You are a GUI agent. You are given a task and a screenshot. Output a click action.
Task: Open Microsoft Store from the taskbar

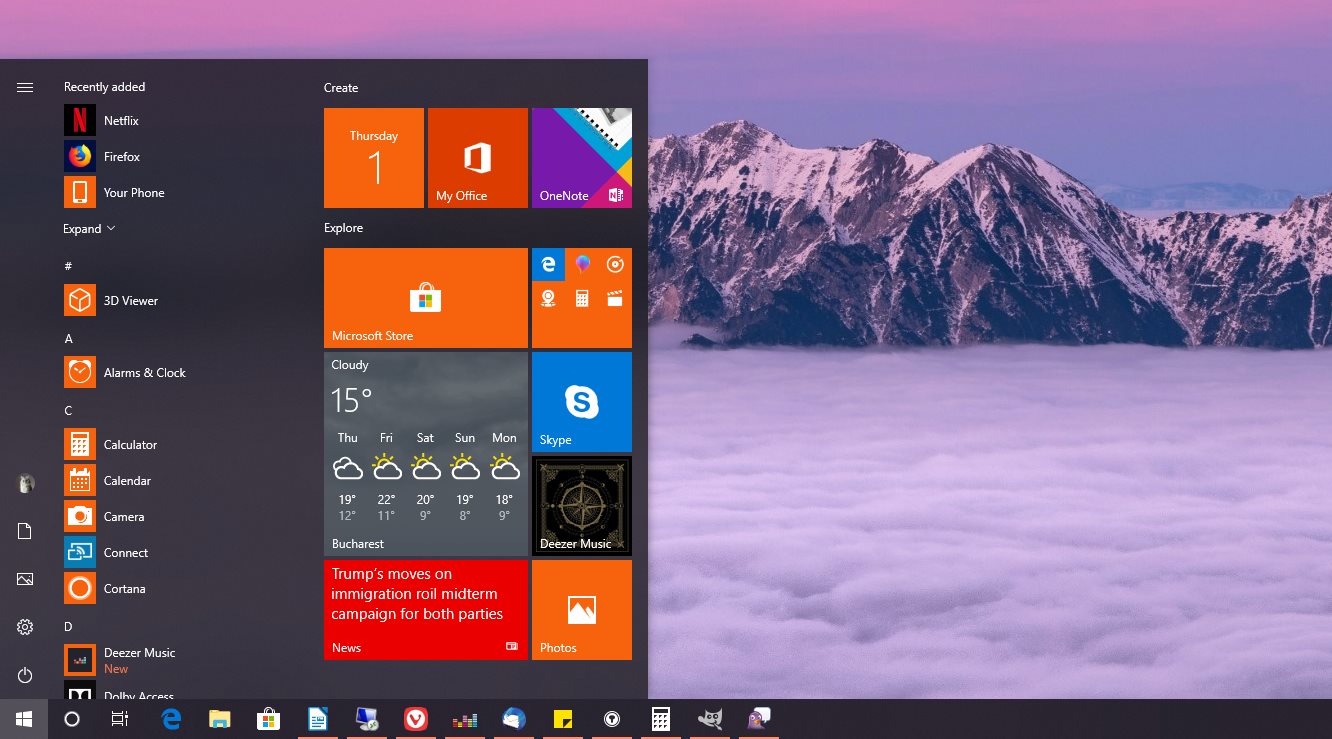(268, 719)
